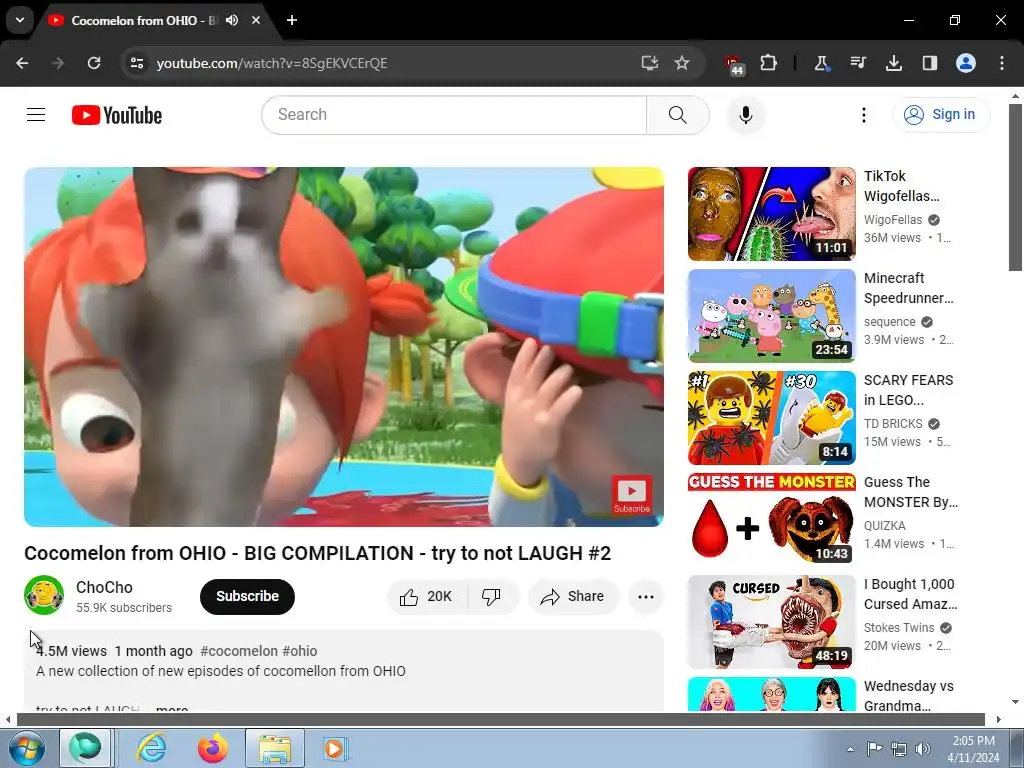Toggle Chrome side panel
The image size is (1024, 768).
929,63
